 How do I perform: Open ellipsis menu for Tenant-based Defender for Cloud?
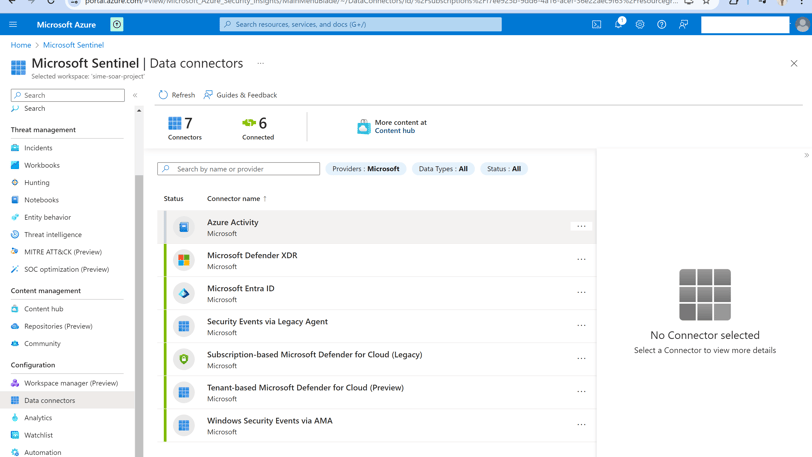pos(582,392)
